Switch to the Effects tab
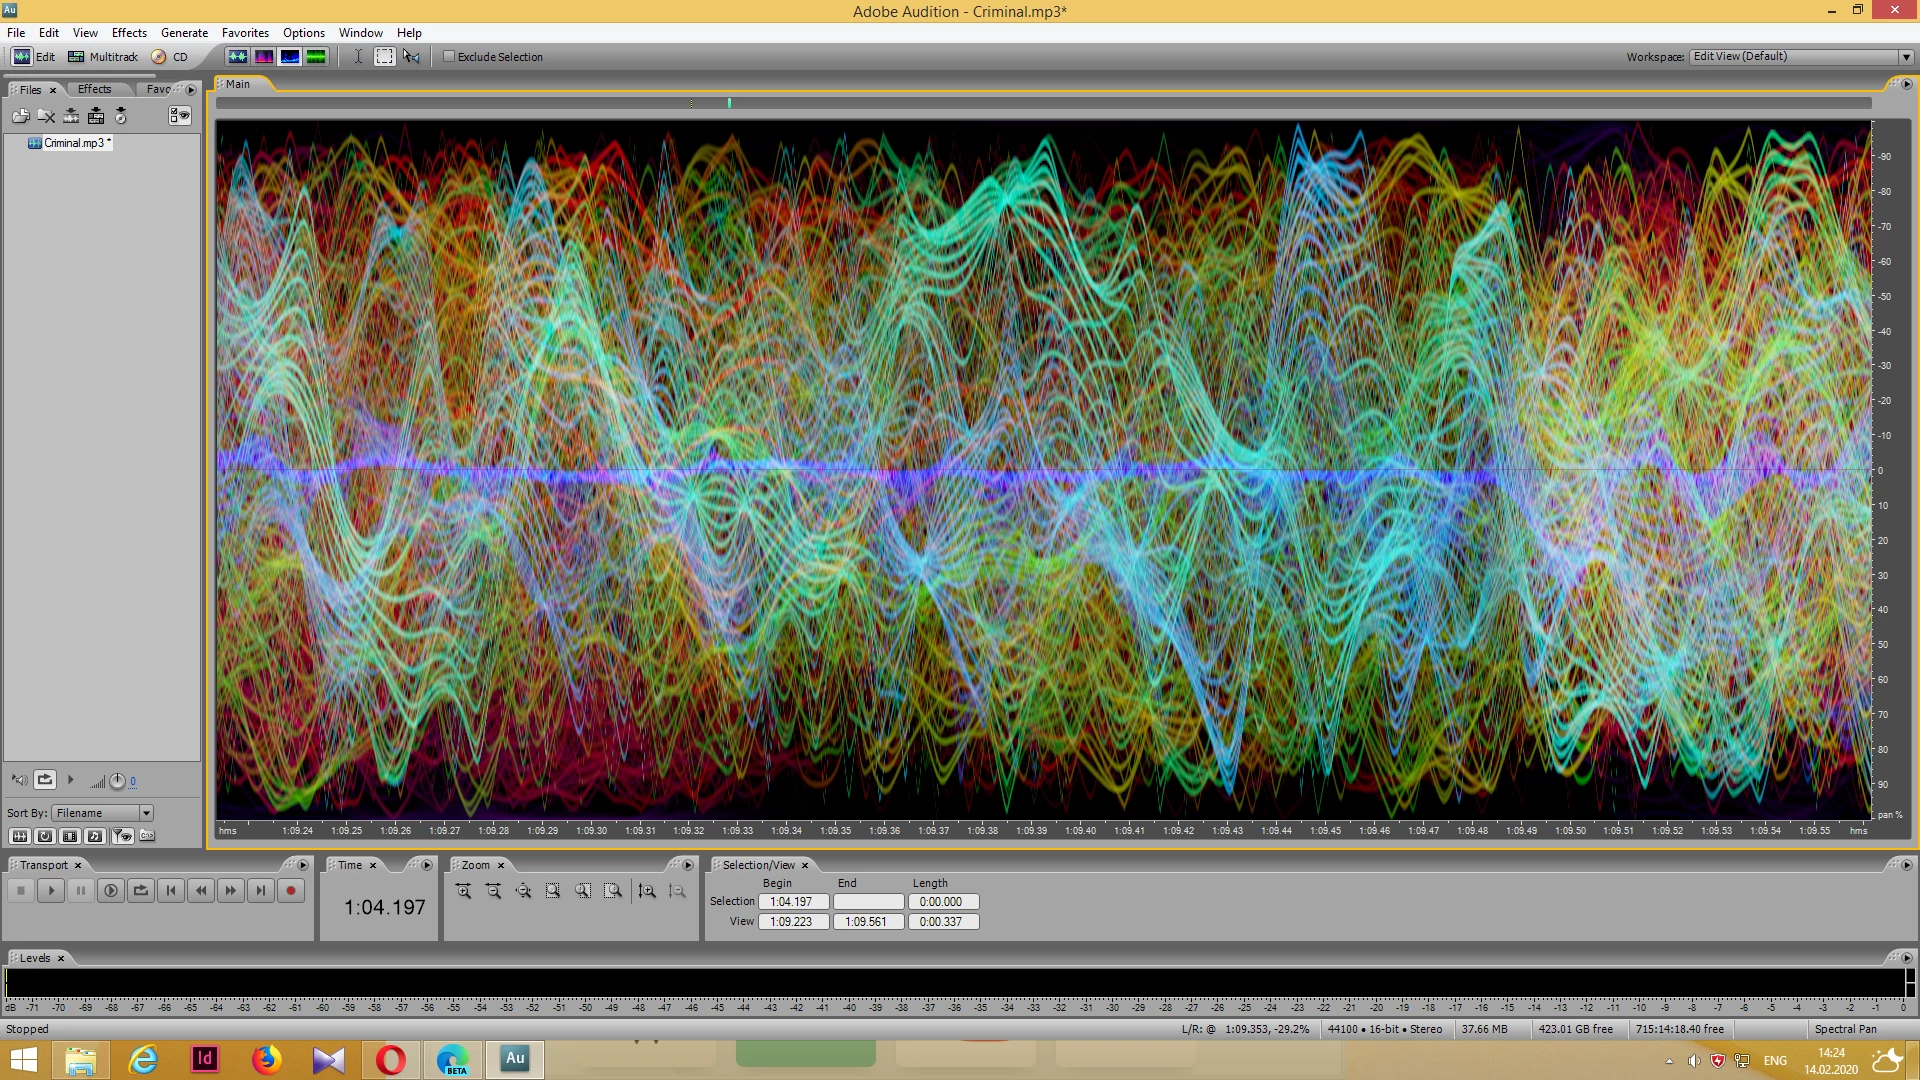Screen dimensions: 1920x1080 point(95,89)
